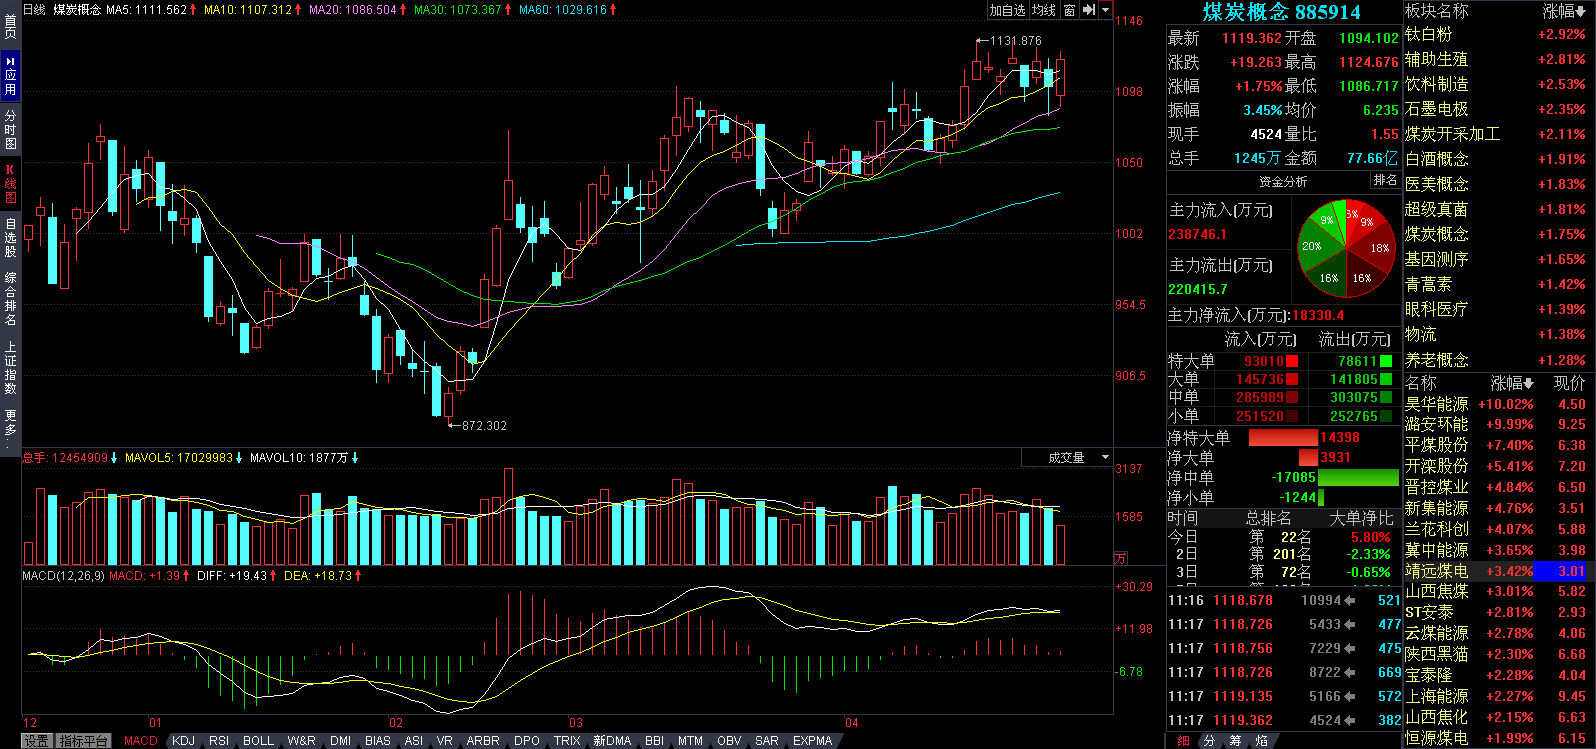Switch to the 新DMA indicator tab

click(612, 741)
